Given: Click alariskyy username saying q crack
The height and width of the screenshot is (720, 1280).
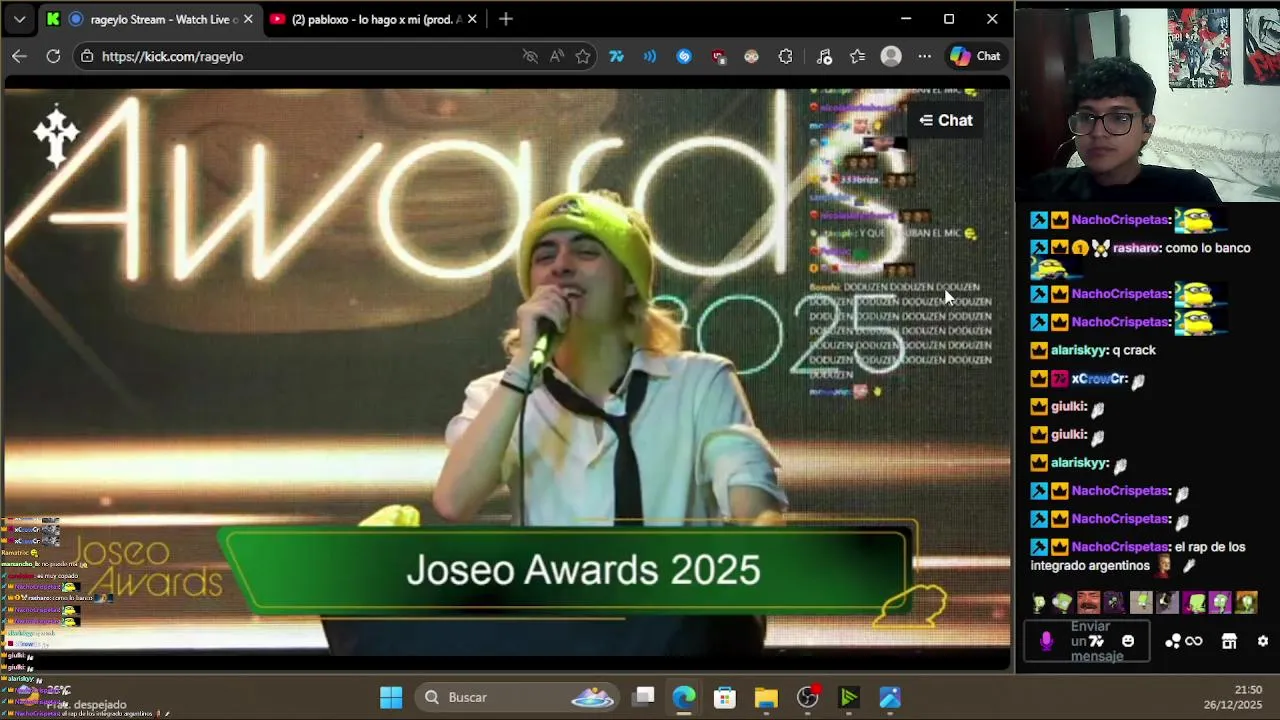Looking at the screenshot, I should pyautogui.click(x=1079, y=351).
